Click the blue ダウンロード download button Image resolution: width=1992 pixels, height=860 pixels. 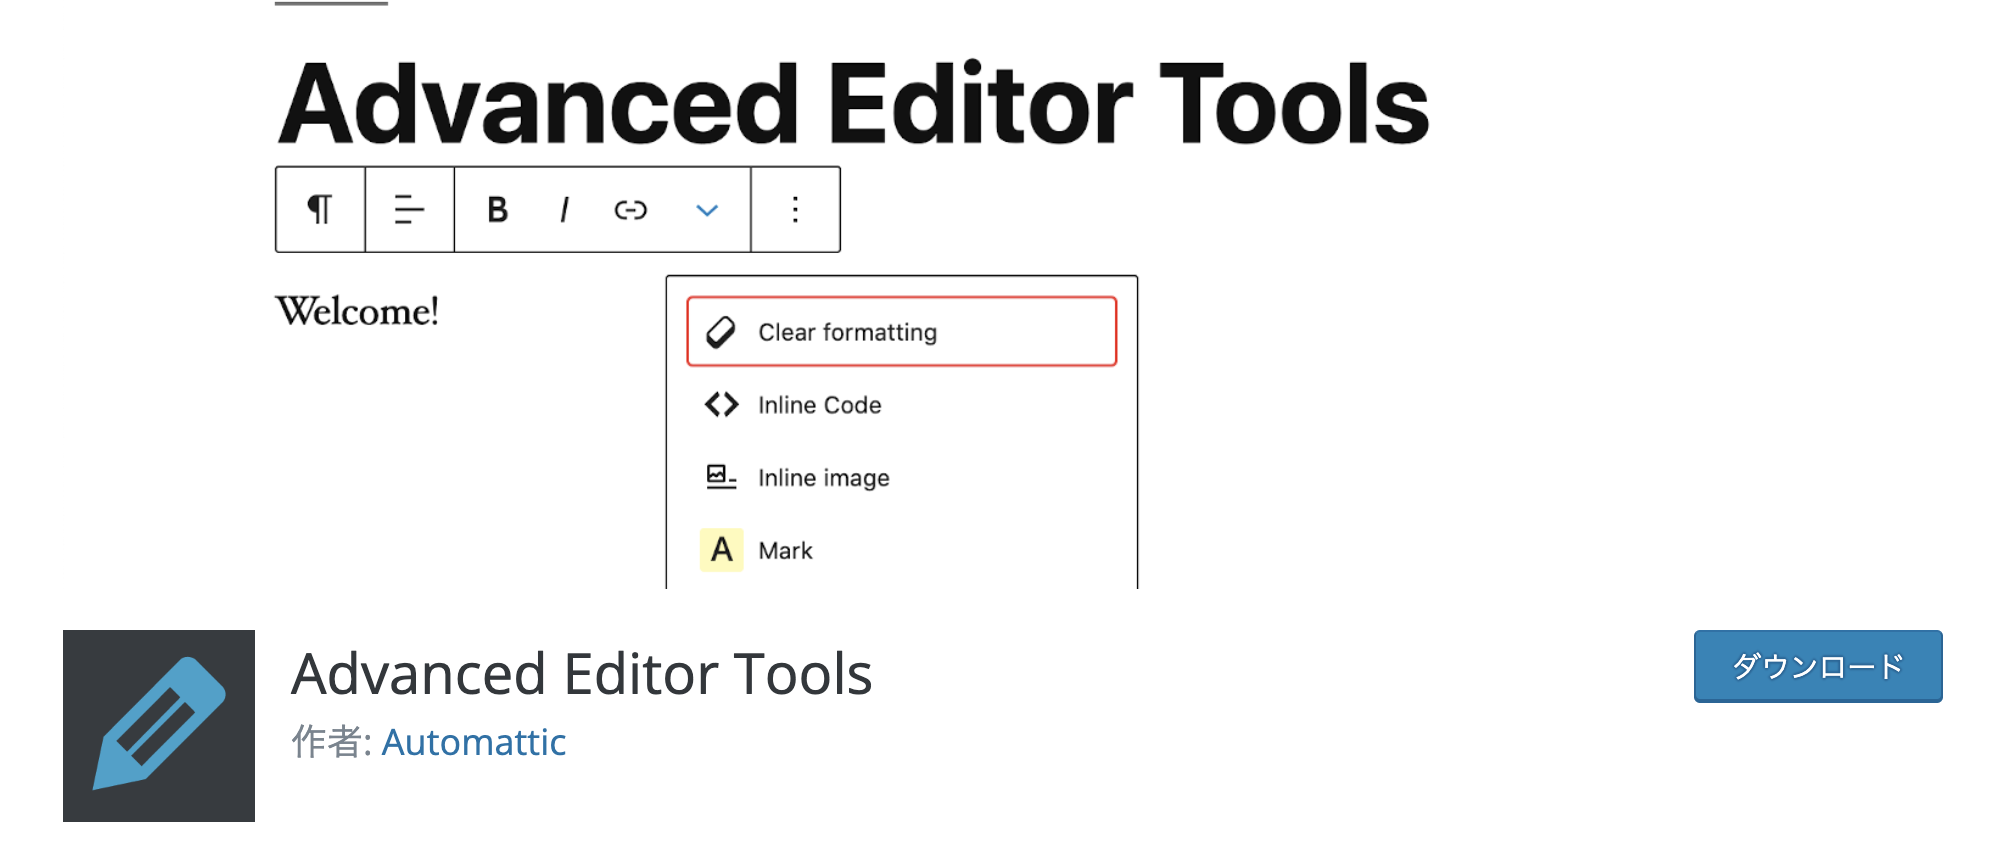(x=1818, y=666)
